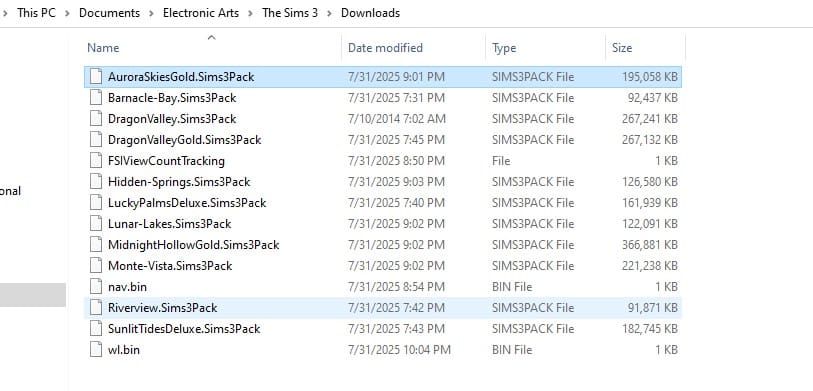Navigate to Documents in the breadcrumb path
The image size is (813, 391).
click(x=109, y=13)
